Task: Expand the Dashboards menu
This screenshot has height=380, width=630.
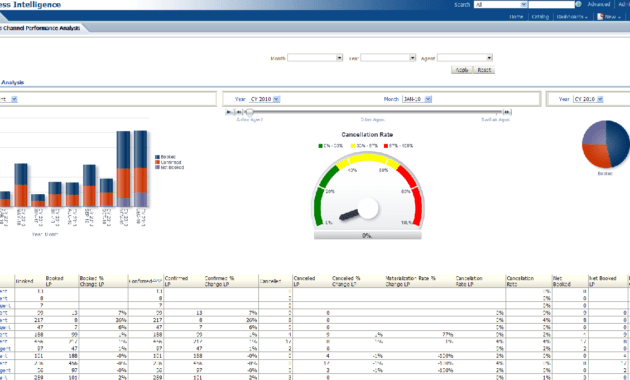Action: coord(572,17)
